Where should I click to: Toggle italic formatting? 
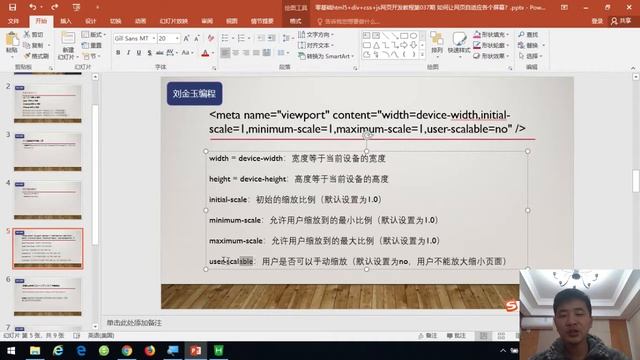128,53
